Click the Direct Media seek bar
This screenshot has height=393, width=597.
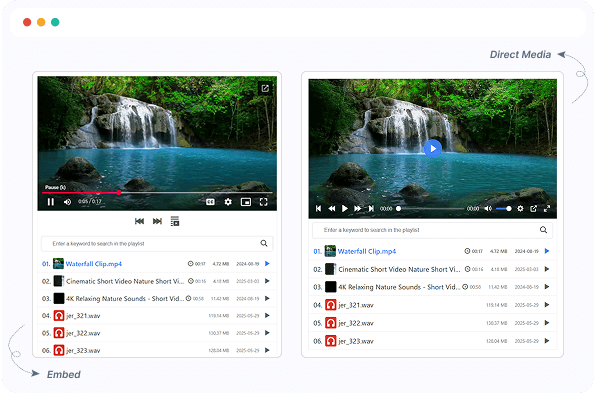[x=430, y=209]
